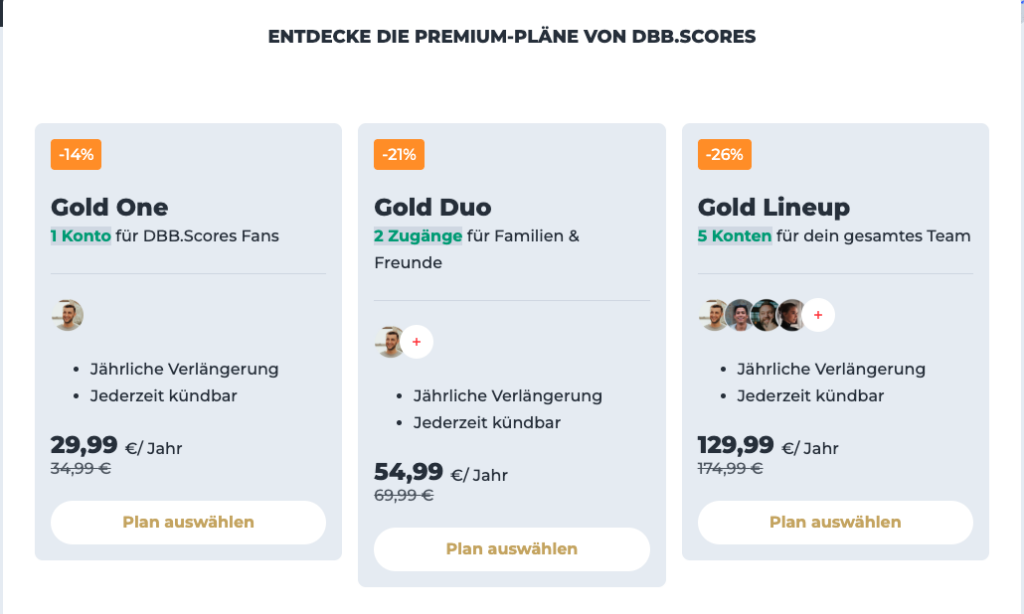Click the avatar in Gold One card

(x=68, y=315)
